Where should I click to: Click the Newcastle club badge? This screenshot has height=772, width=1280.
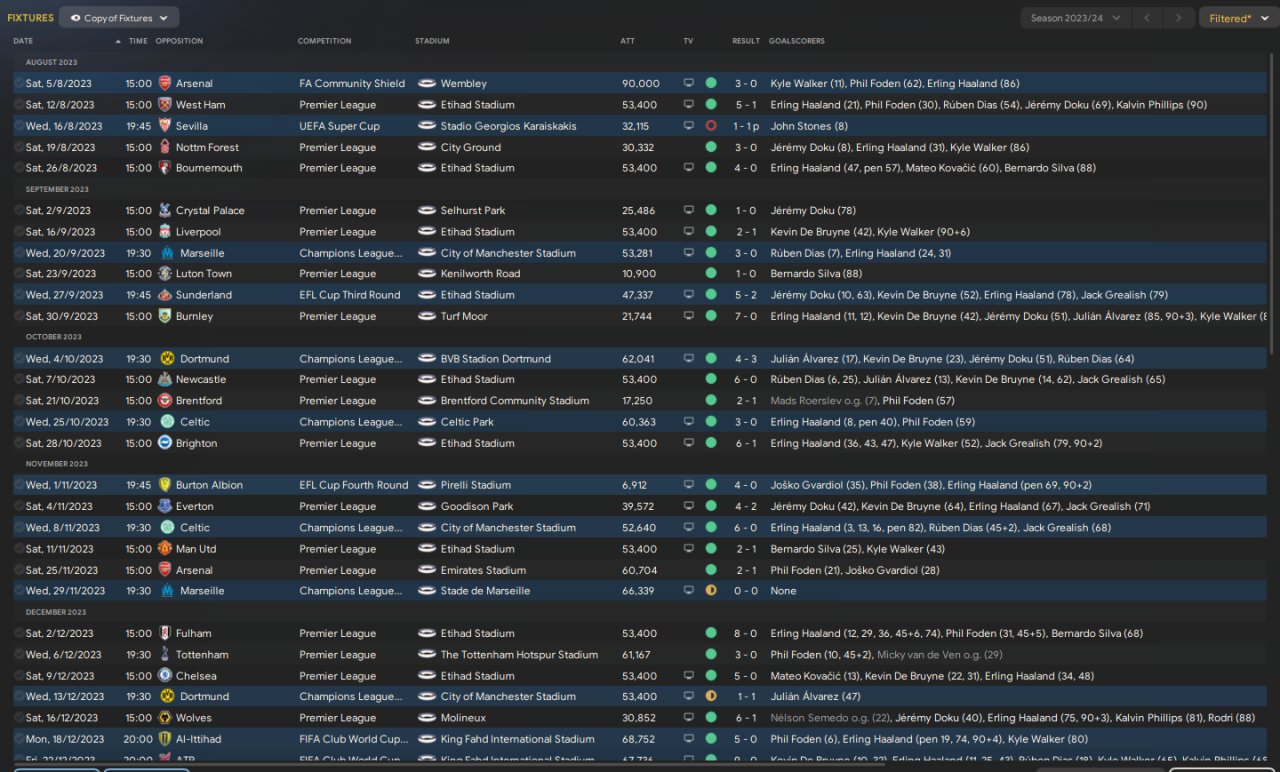pyautogui.click(x=165, y=380)
